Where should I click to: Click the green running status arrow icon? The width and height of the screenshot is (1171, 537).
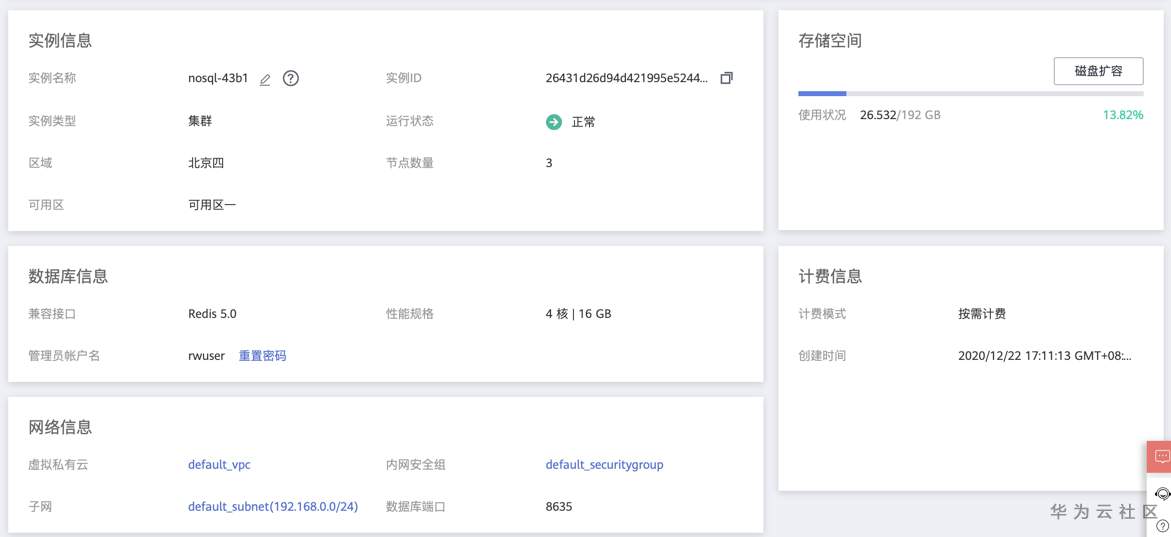coord(554,122)
